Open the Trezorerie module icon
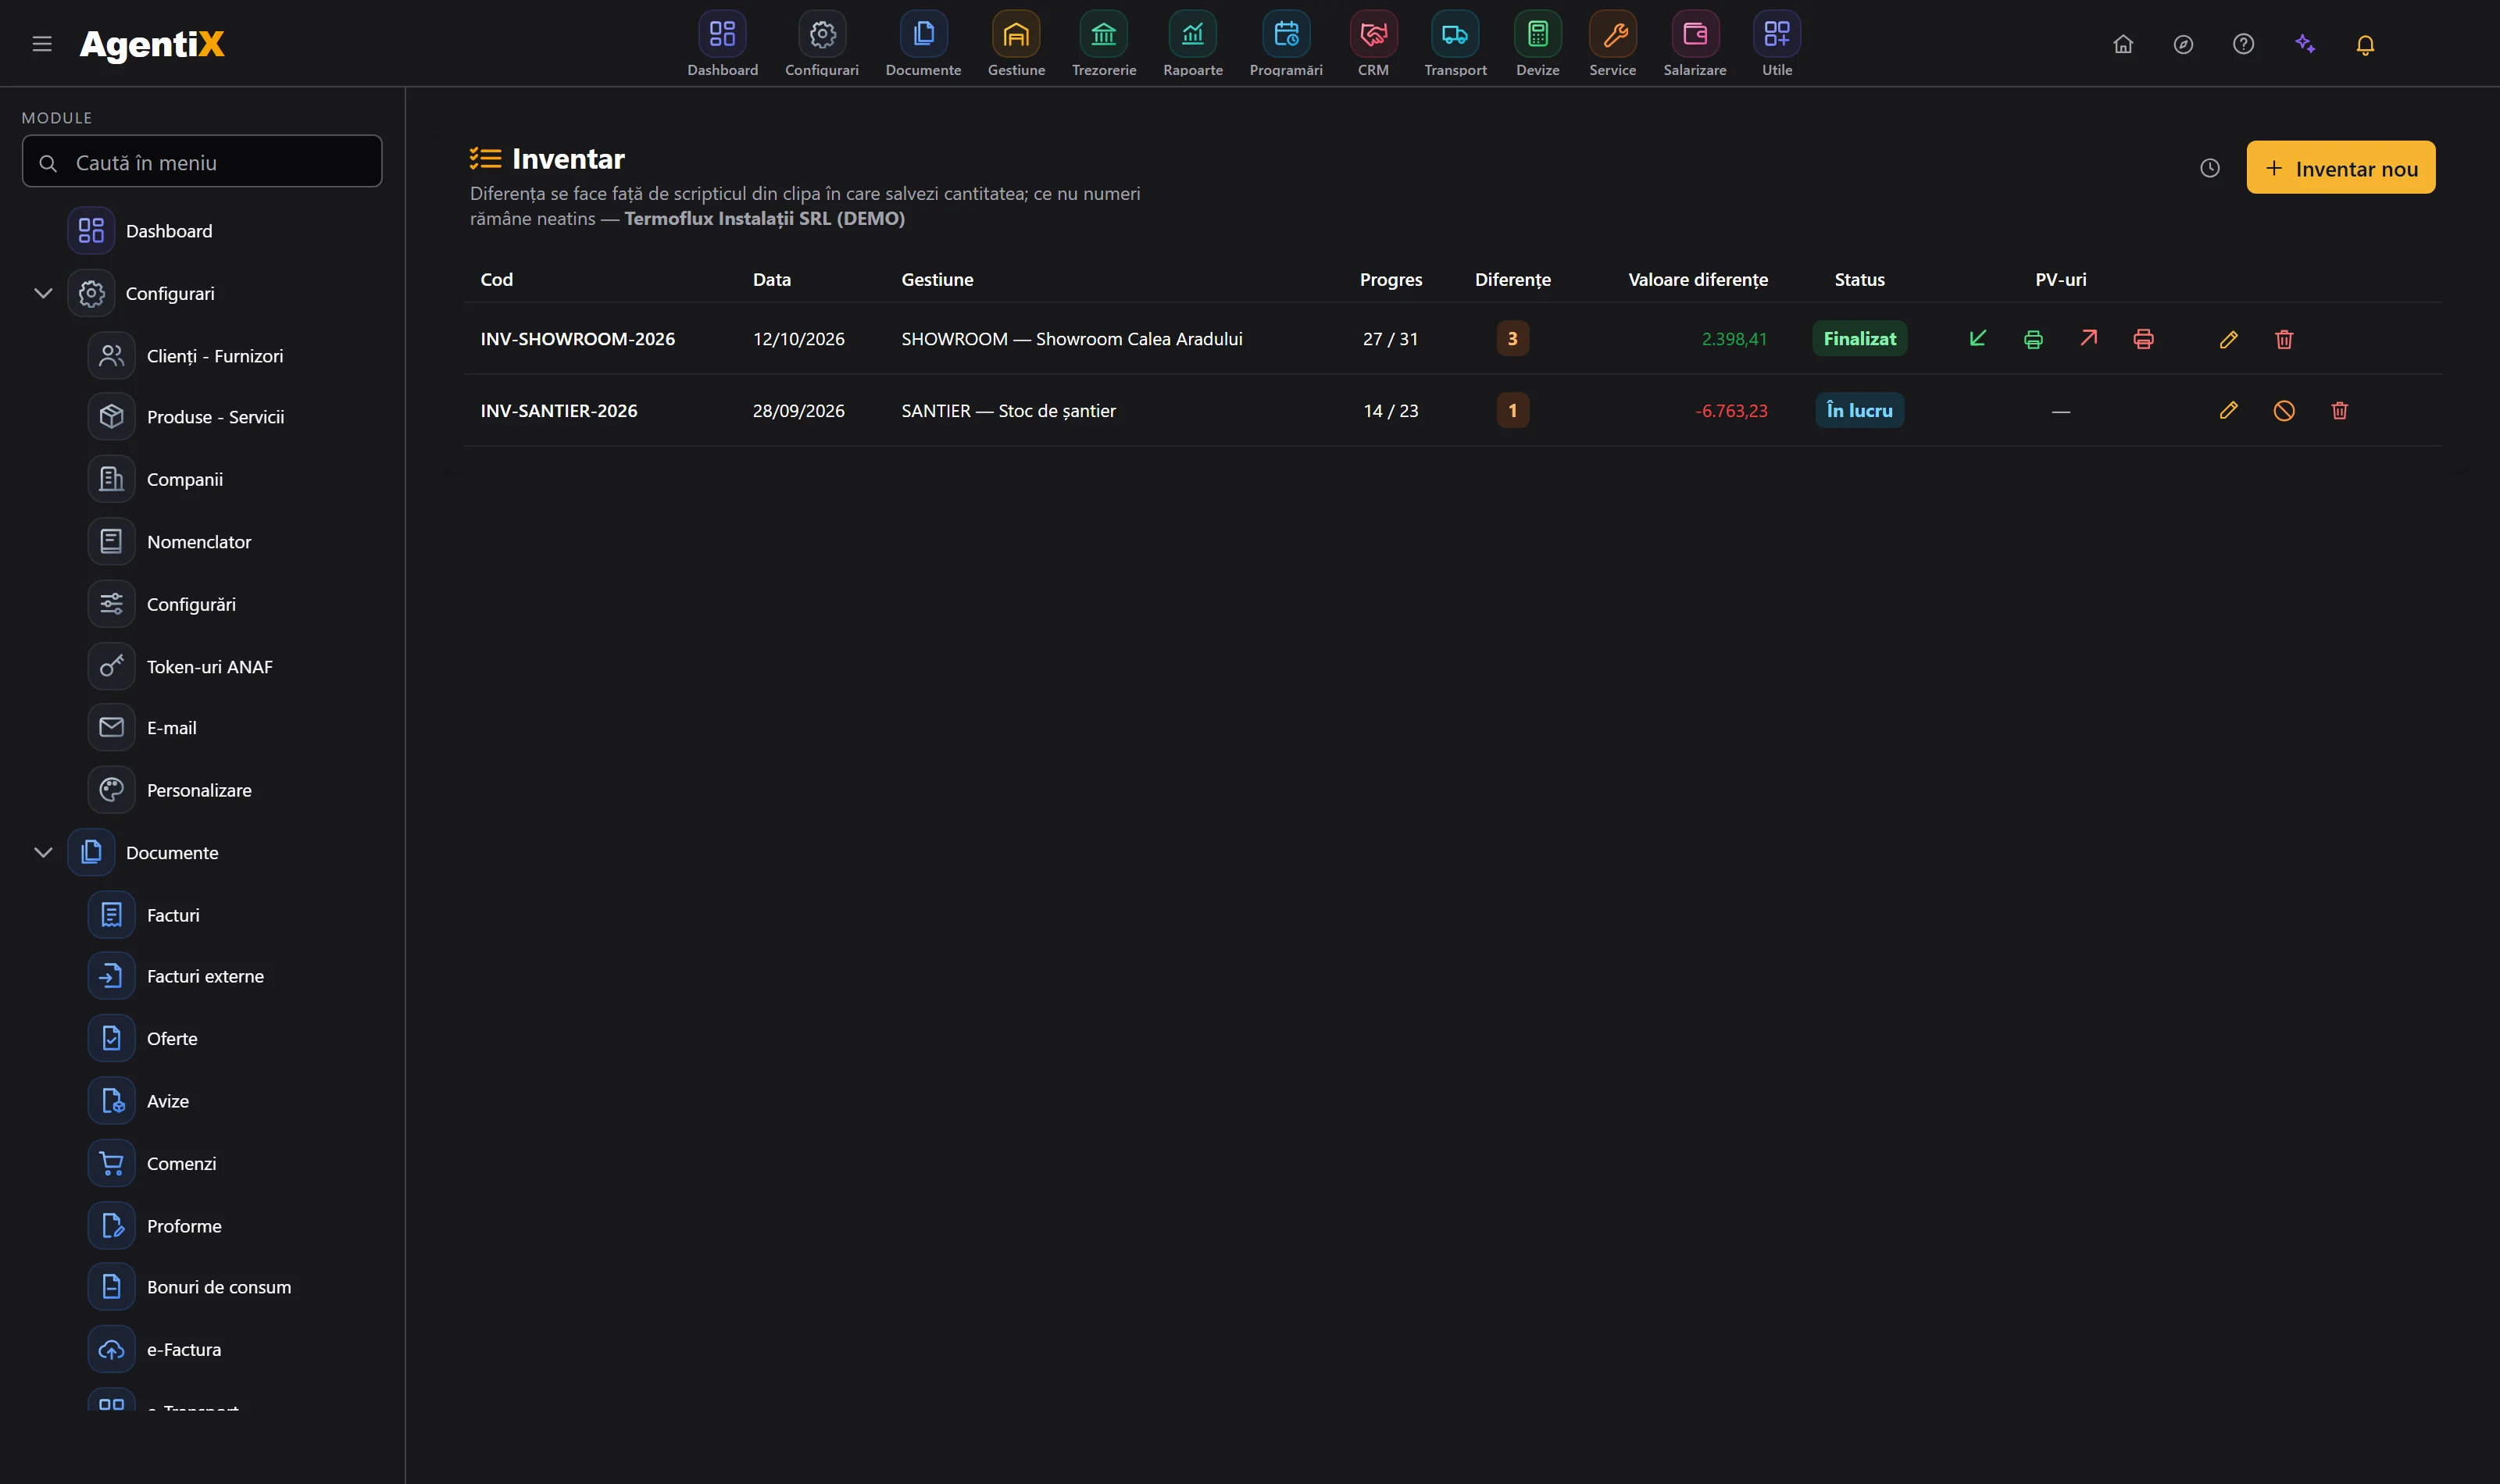The image size is (2500, 1484). pyautogui.click(x=1103, y=34)
